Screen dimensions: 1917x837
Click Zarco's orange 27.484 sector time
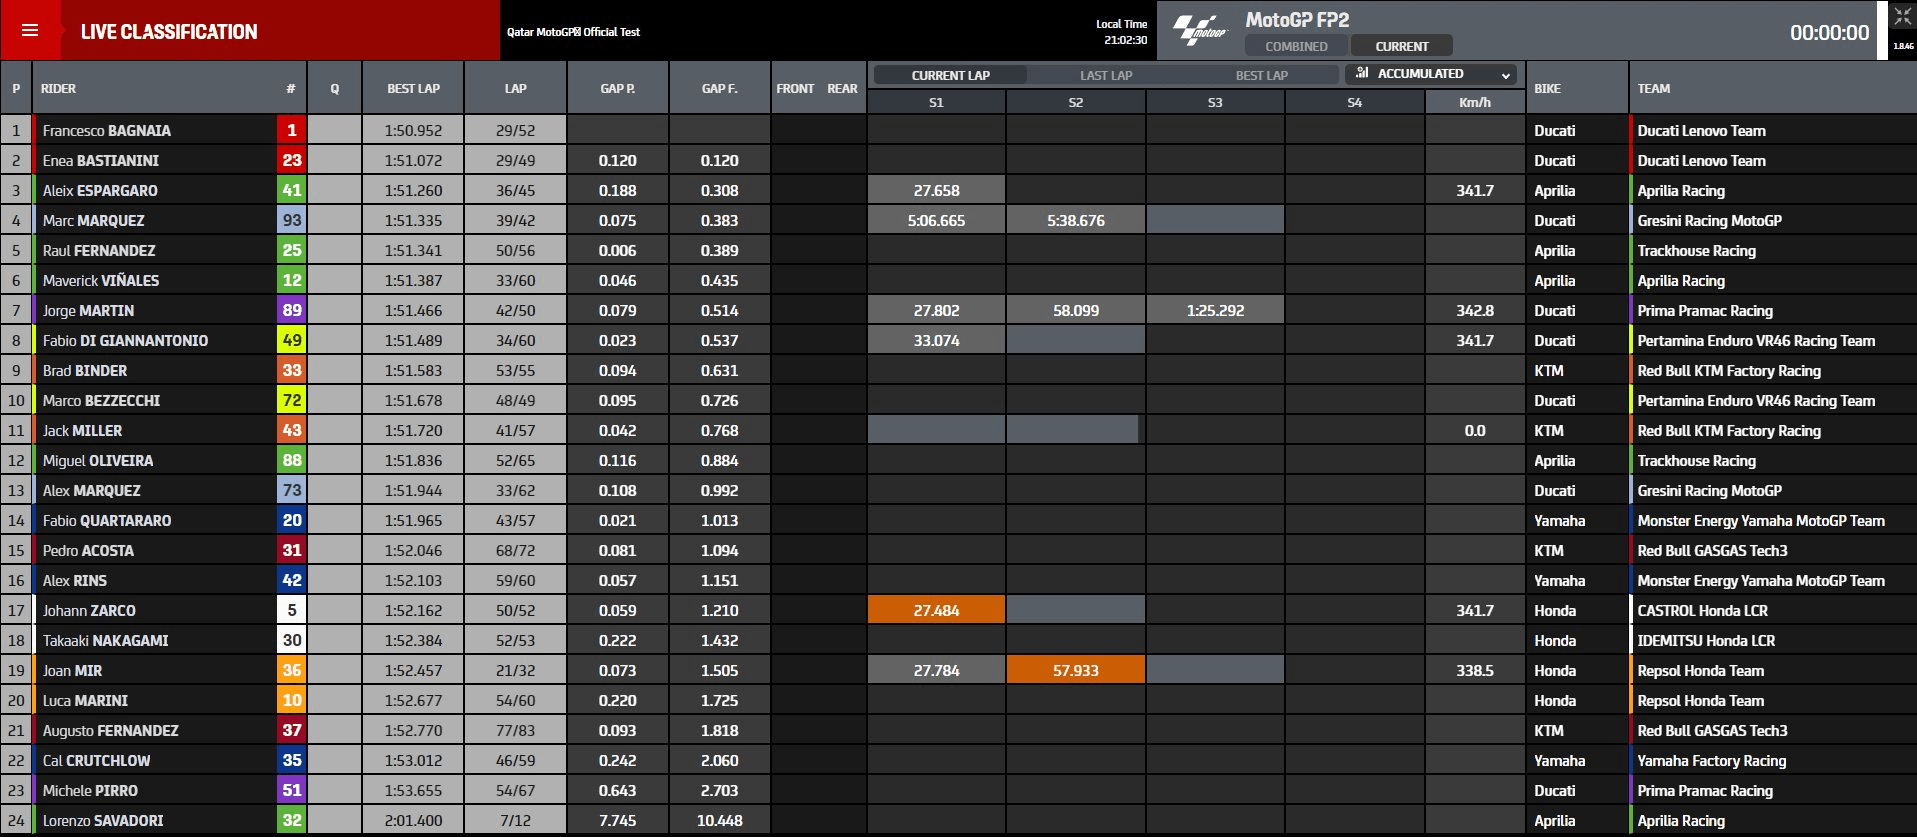click(936, 610)
